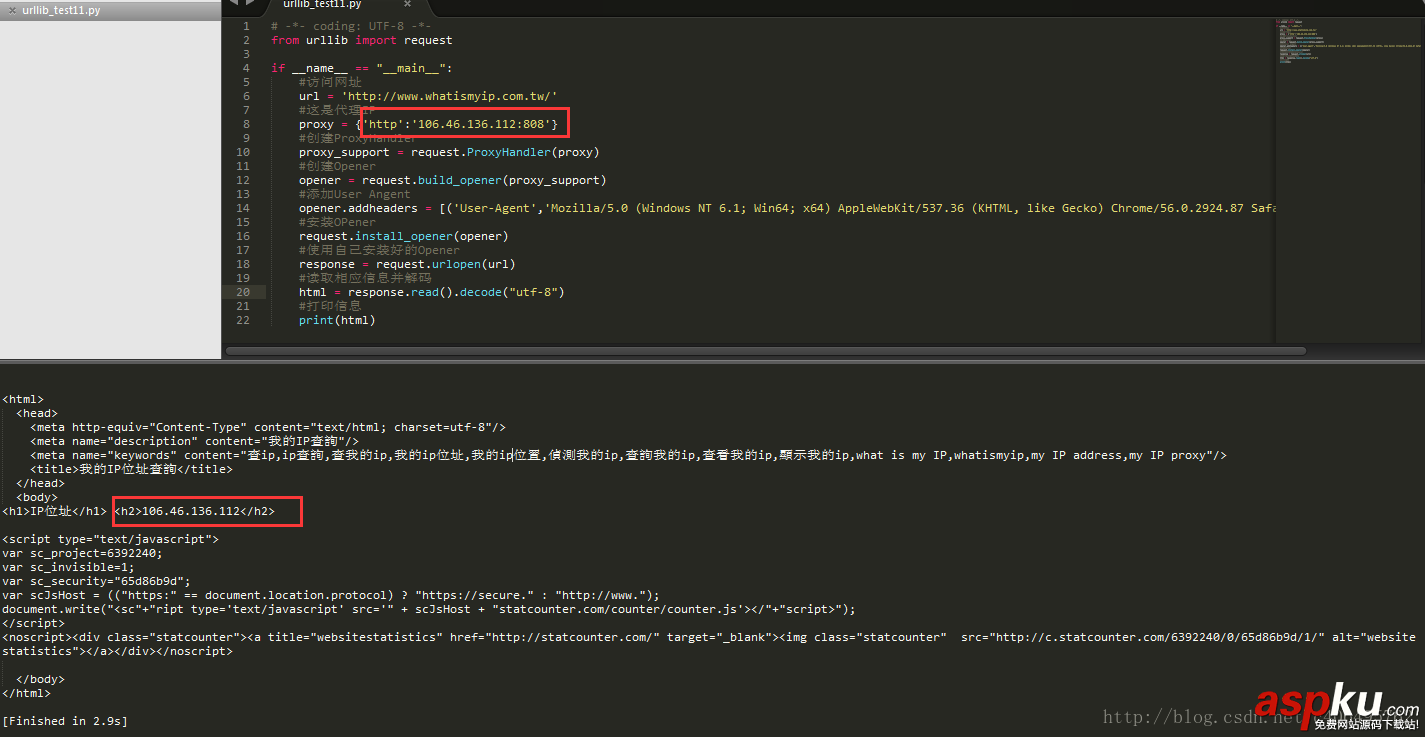
Task: Click the print(html) statement on line 22
Action: (x=336, y=319)
